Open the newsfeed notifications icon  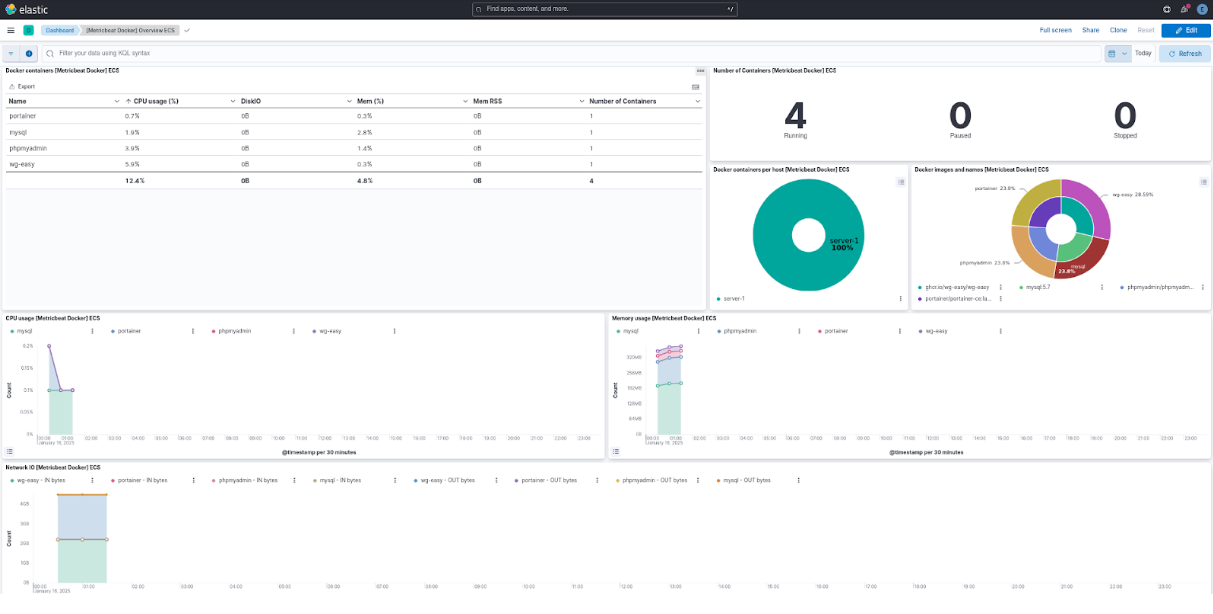tap(1185, 9)
